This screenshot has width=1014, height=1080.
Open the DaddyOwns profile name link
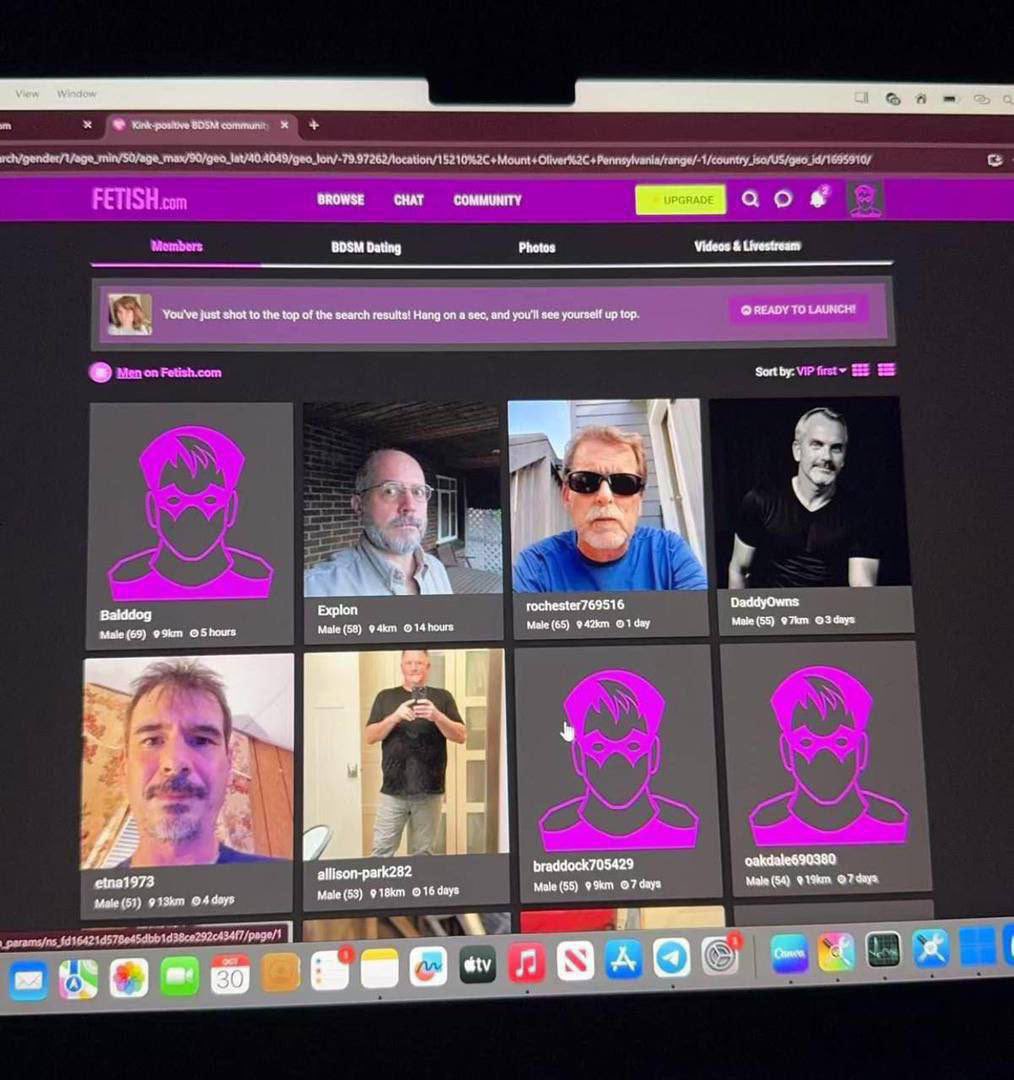765,602
